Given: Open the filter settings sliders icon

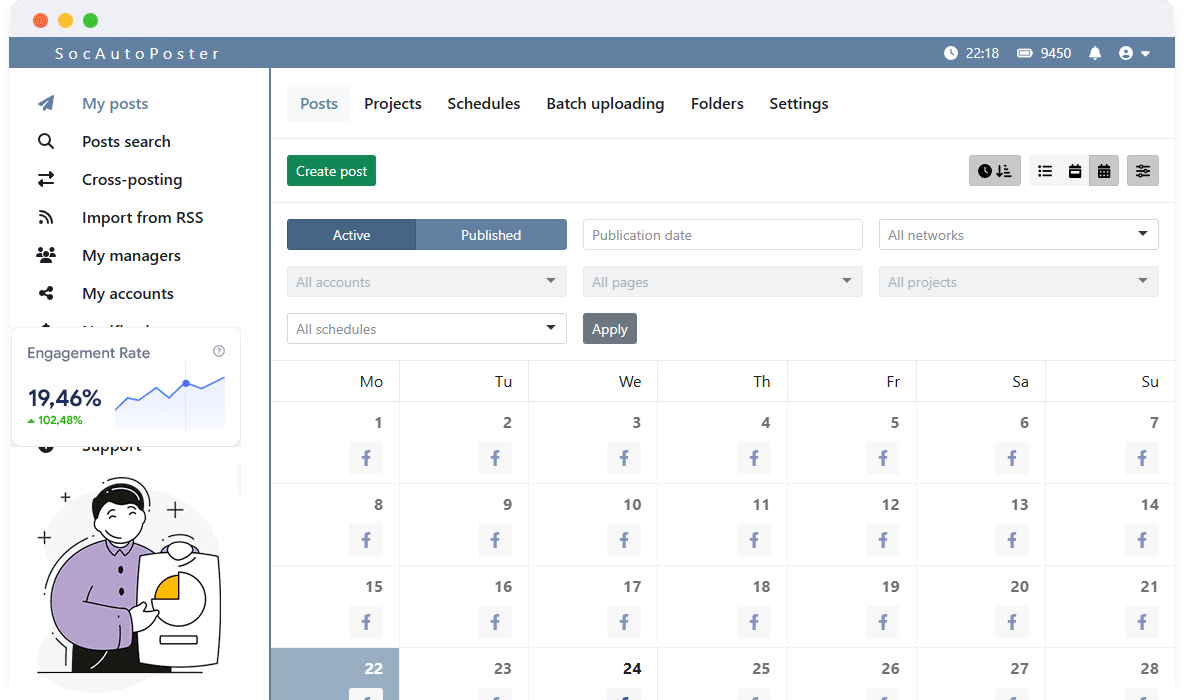Looking at the screenshot, I should [1143, 170].
